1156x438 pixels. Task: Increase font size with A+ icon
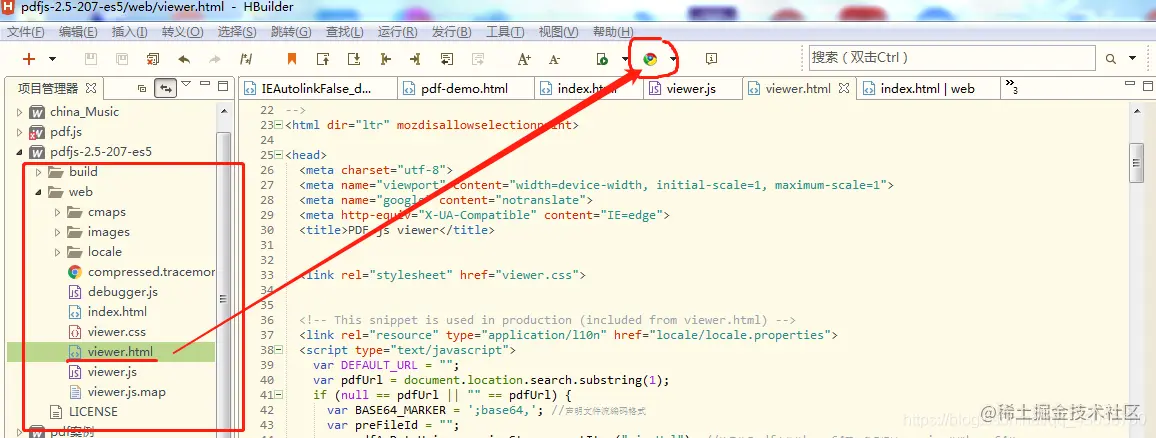click(524, 59)
